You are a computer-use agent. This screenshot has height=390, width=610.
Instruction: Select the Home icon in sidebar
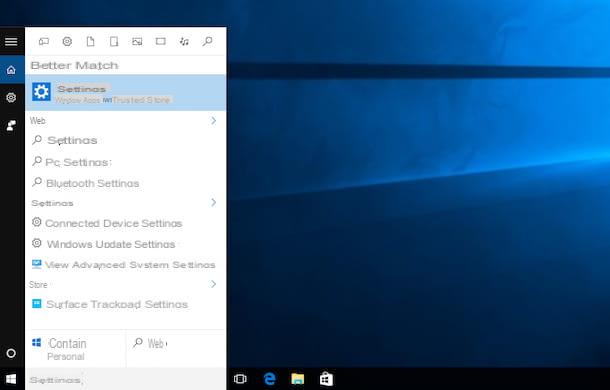(x=11, y=70)
